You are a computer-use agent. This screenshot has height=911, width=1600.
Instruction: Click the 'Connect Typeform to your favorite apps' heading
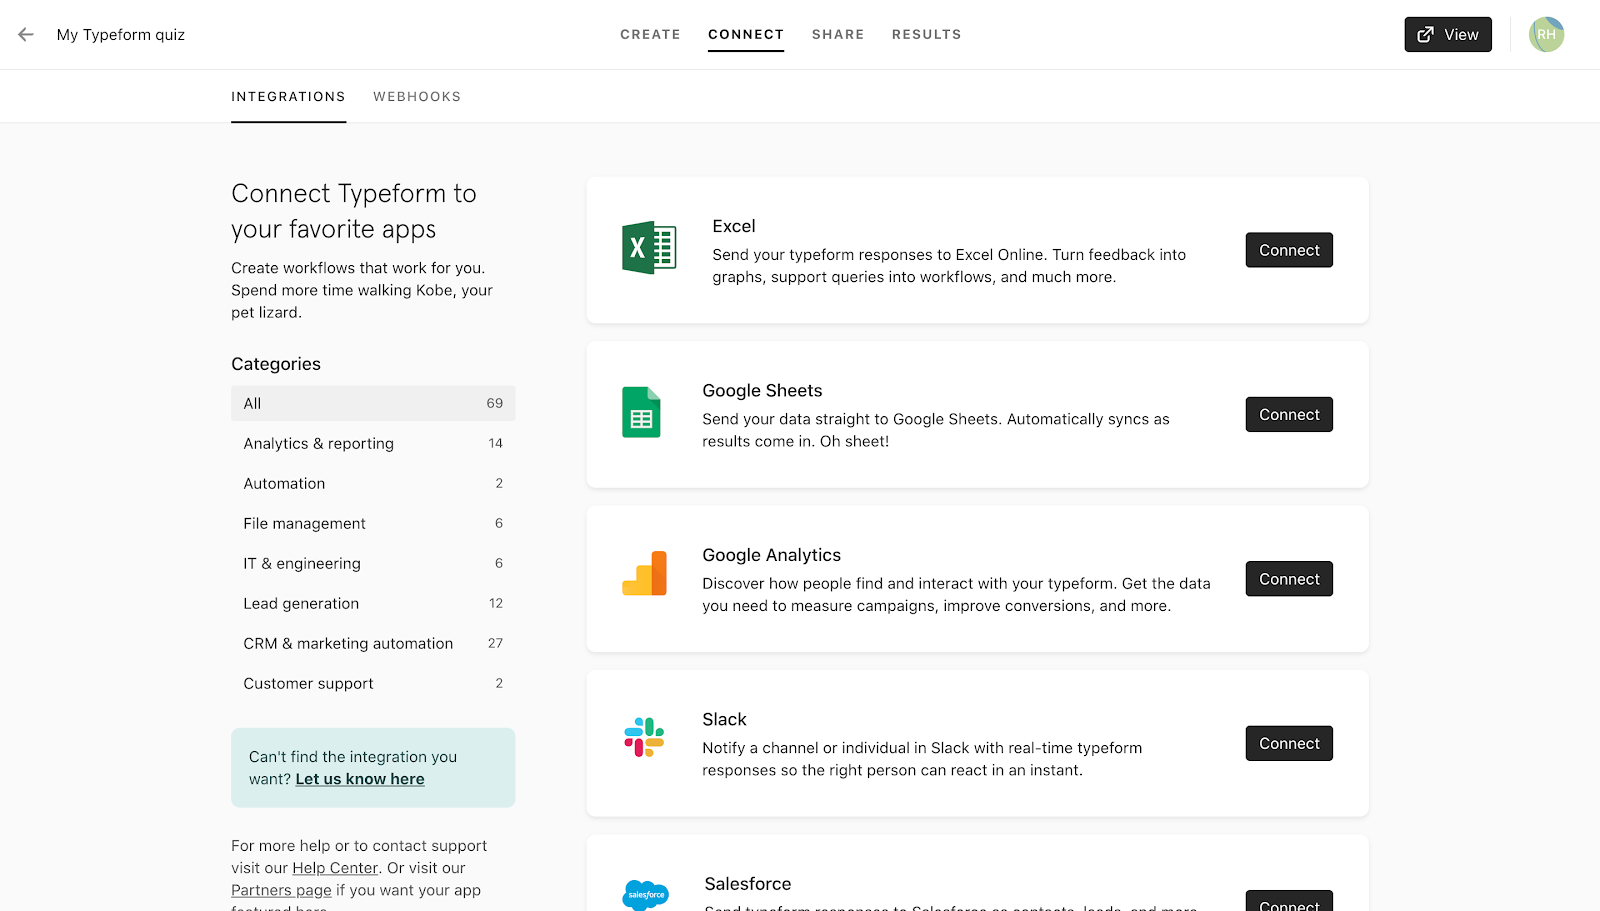click(354, 211)
